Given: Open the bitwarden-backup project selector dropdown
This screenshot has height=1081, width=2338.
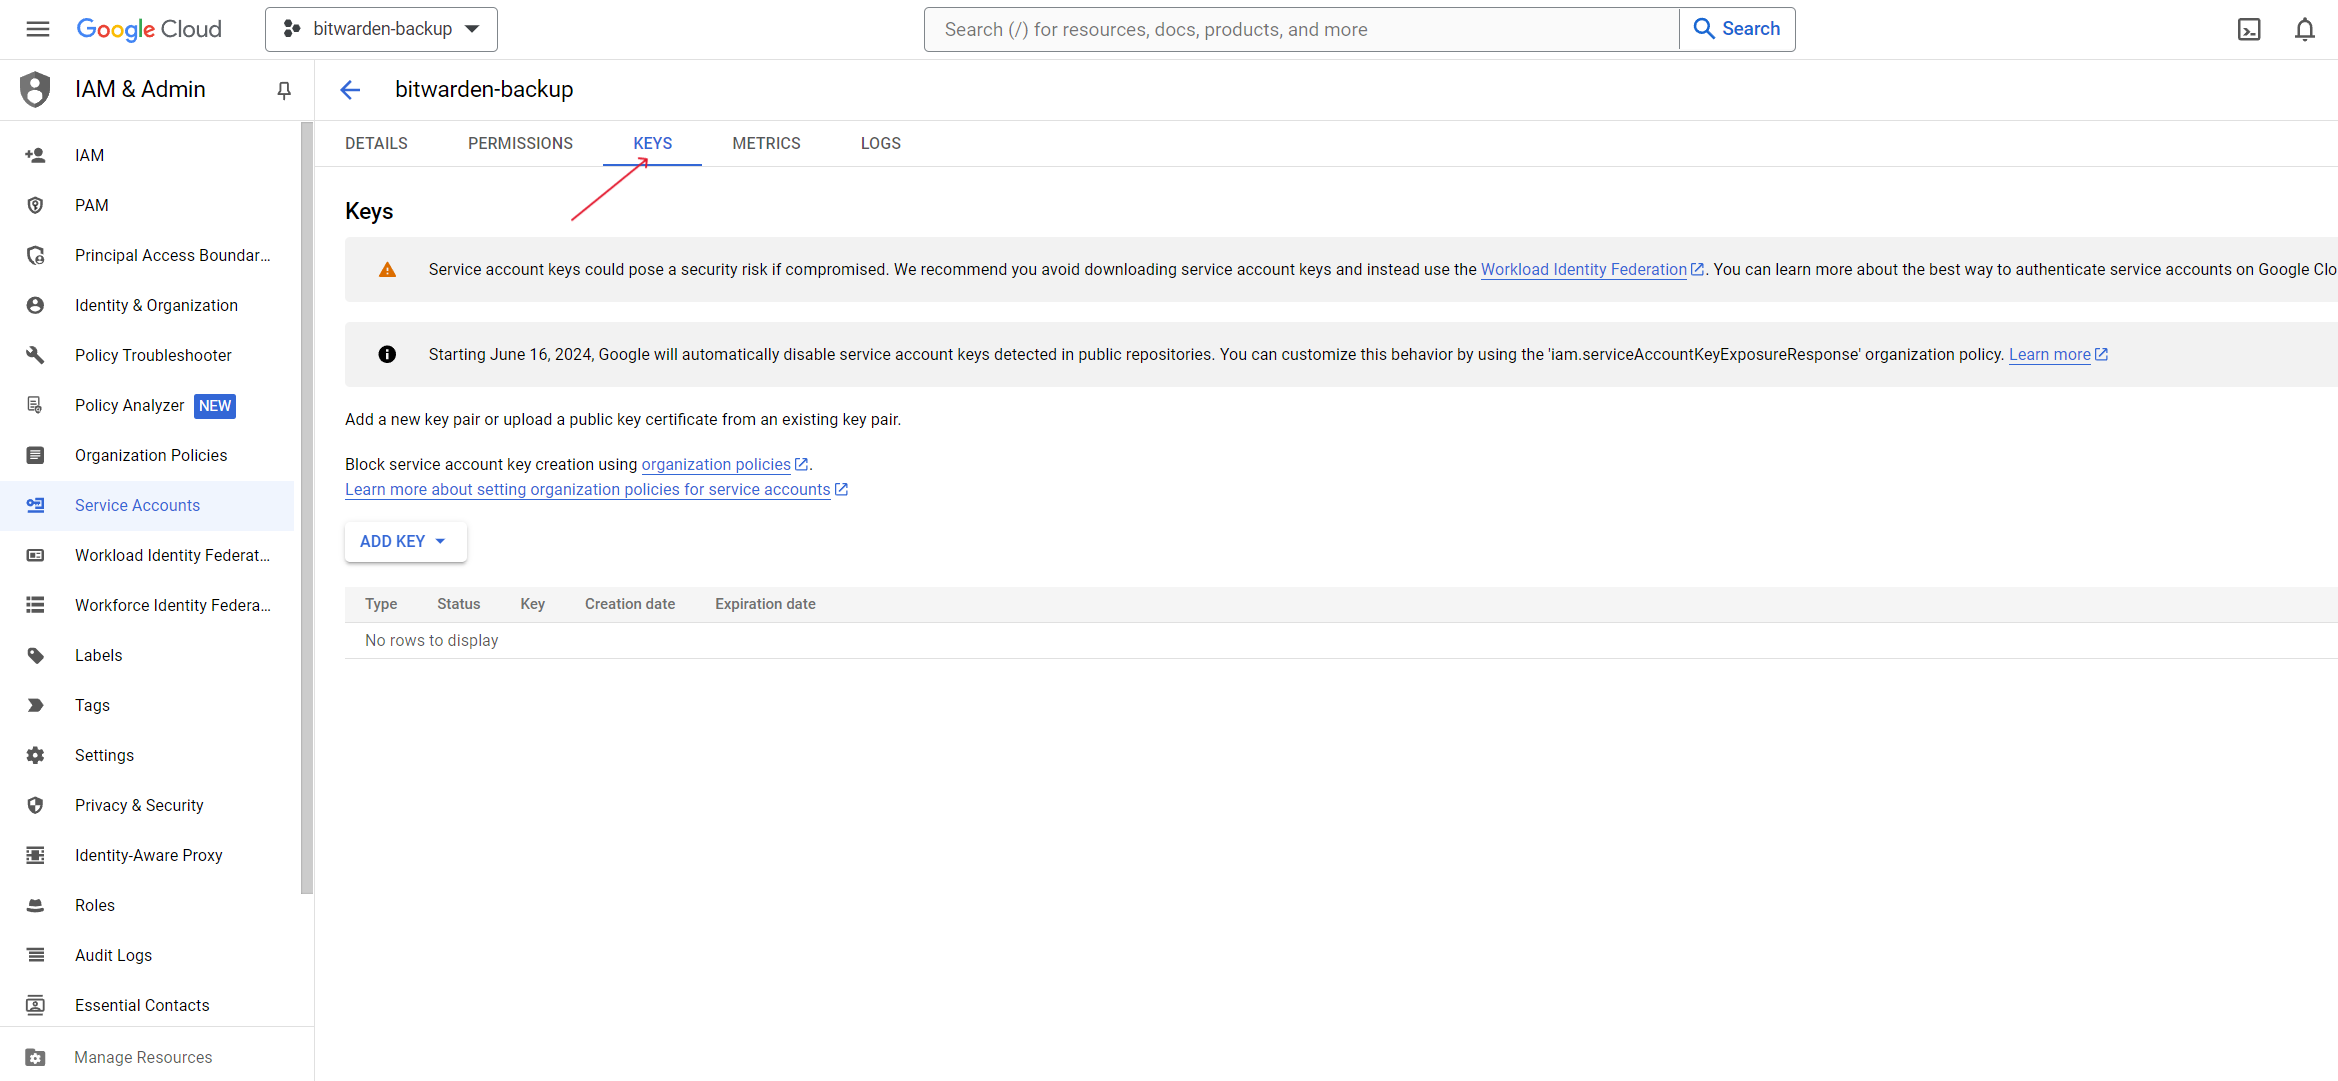Looking at the screenshot, I should point(381,29).
